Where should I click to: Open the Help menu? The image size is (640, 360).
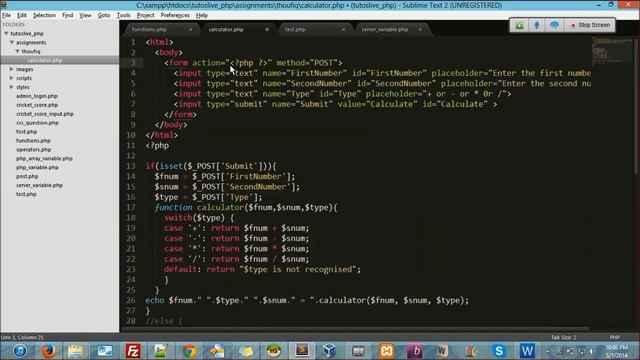click(x=202, y=15)
